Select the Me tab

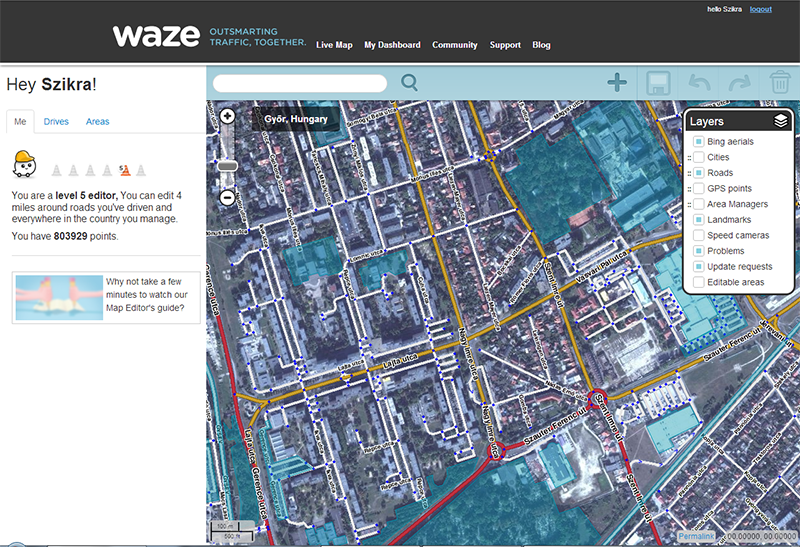point(20,121)
